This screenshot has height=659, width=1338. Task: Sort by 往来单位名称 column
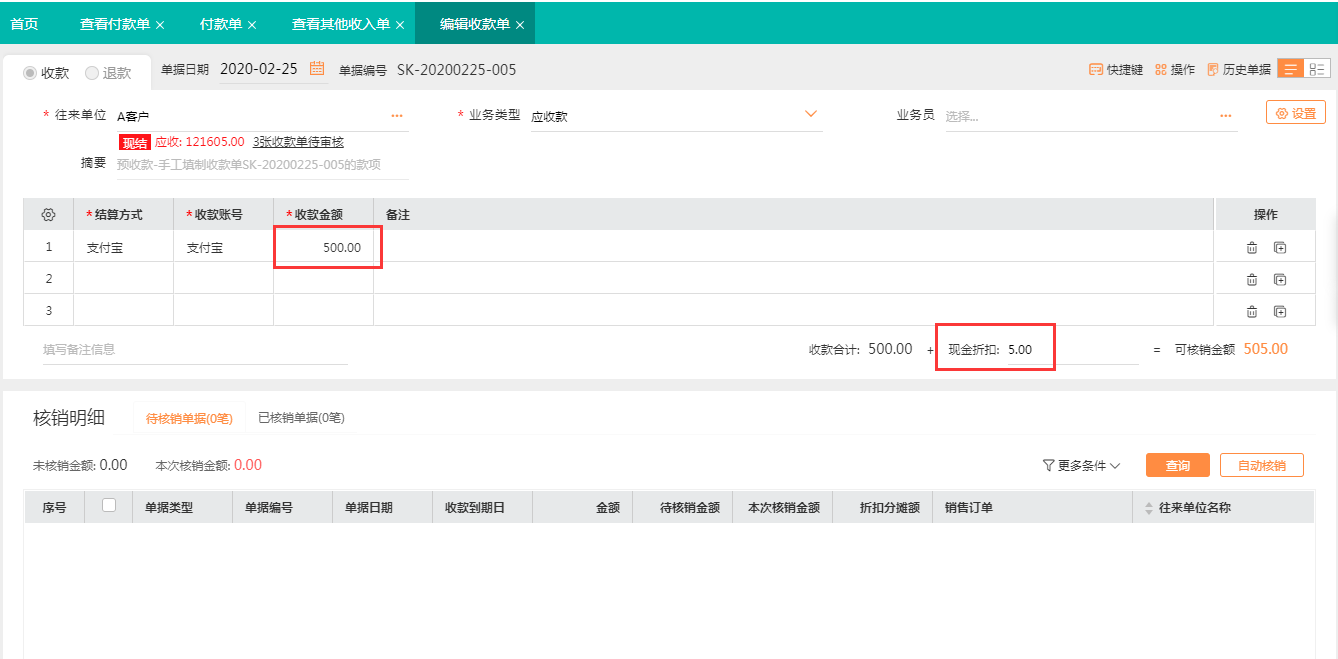(x=1149, y=508)
